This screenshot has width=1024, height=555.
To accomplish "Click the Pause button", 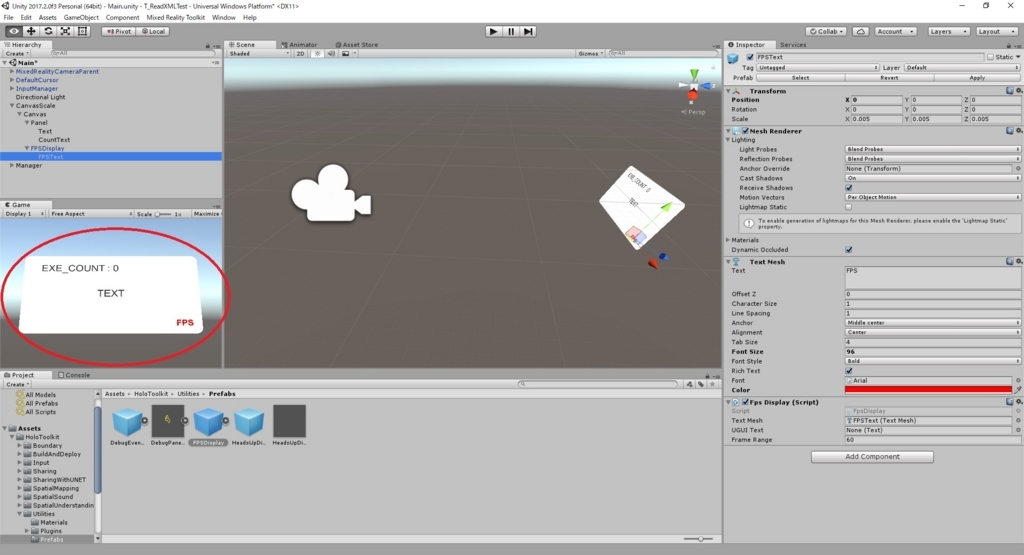I will point(511,31).
